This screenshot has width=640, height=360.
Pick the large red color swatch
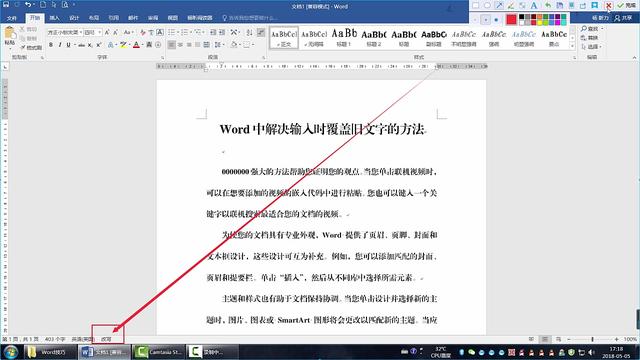click(511, 19)
